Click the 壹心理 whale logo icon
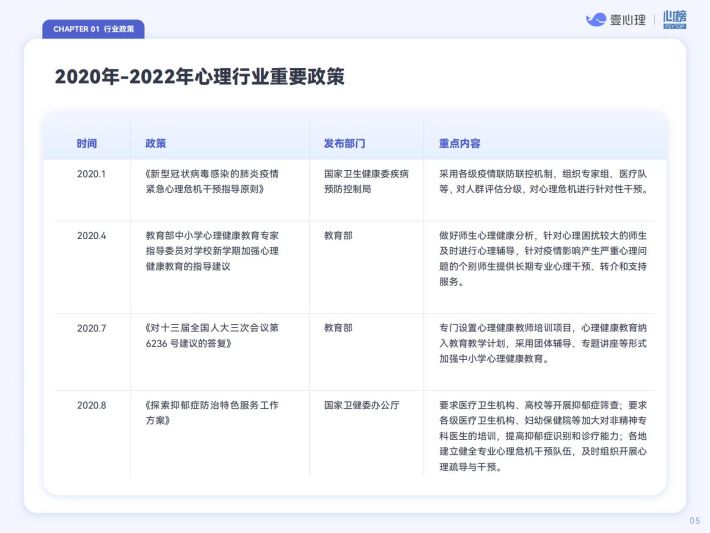Viewport: 710px width, 533px height. click(596, 19)
